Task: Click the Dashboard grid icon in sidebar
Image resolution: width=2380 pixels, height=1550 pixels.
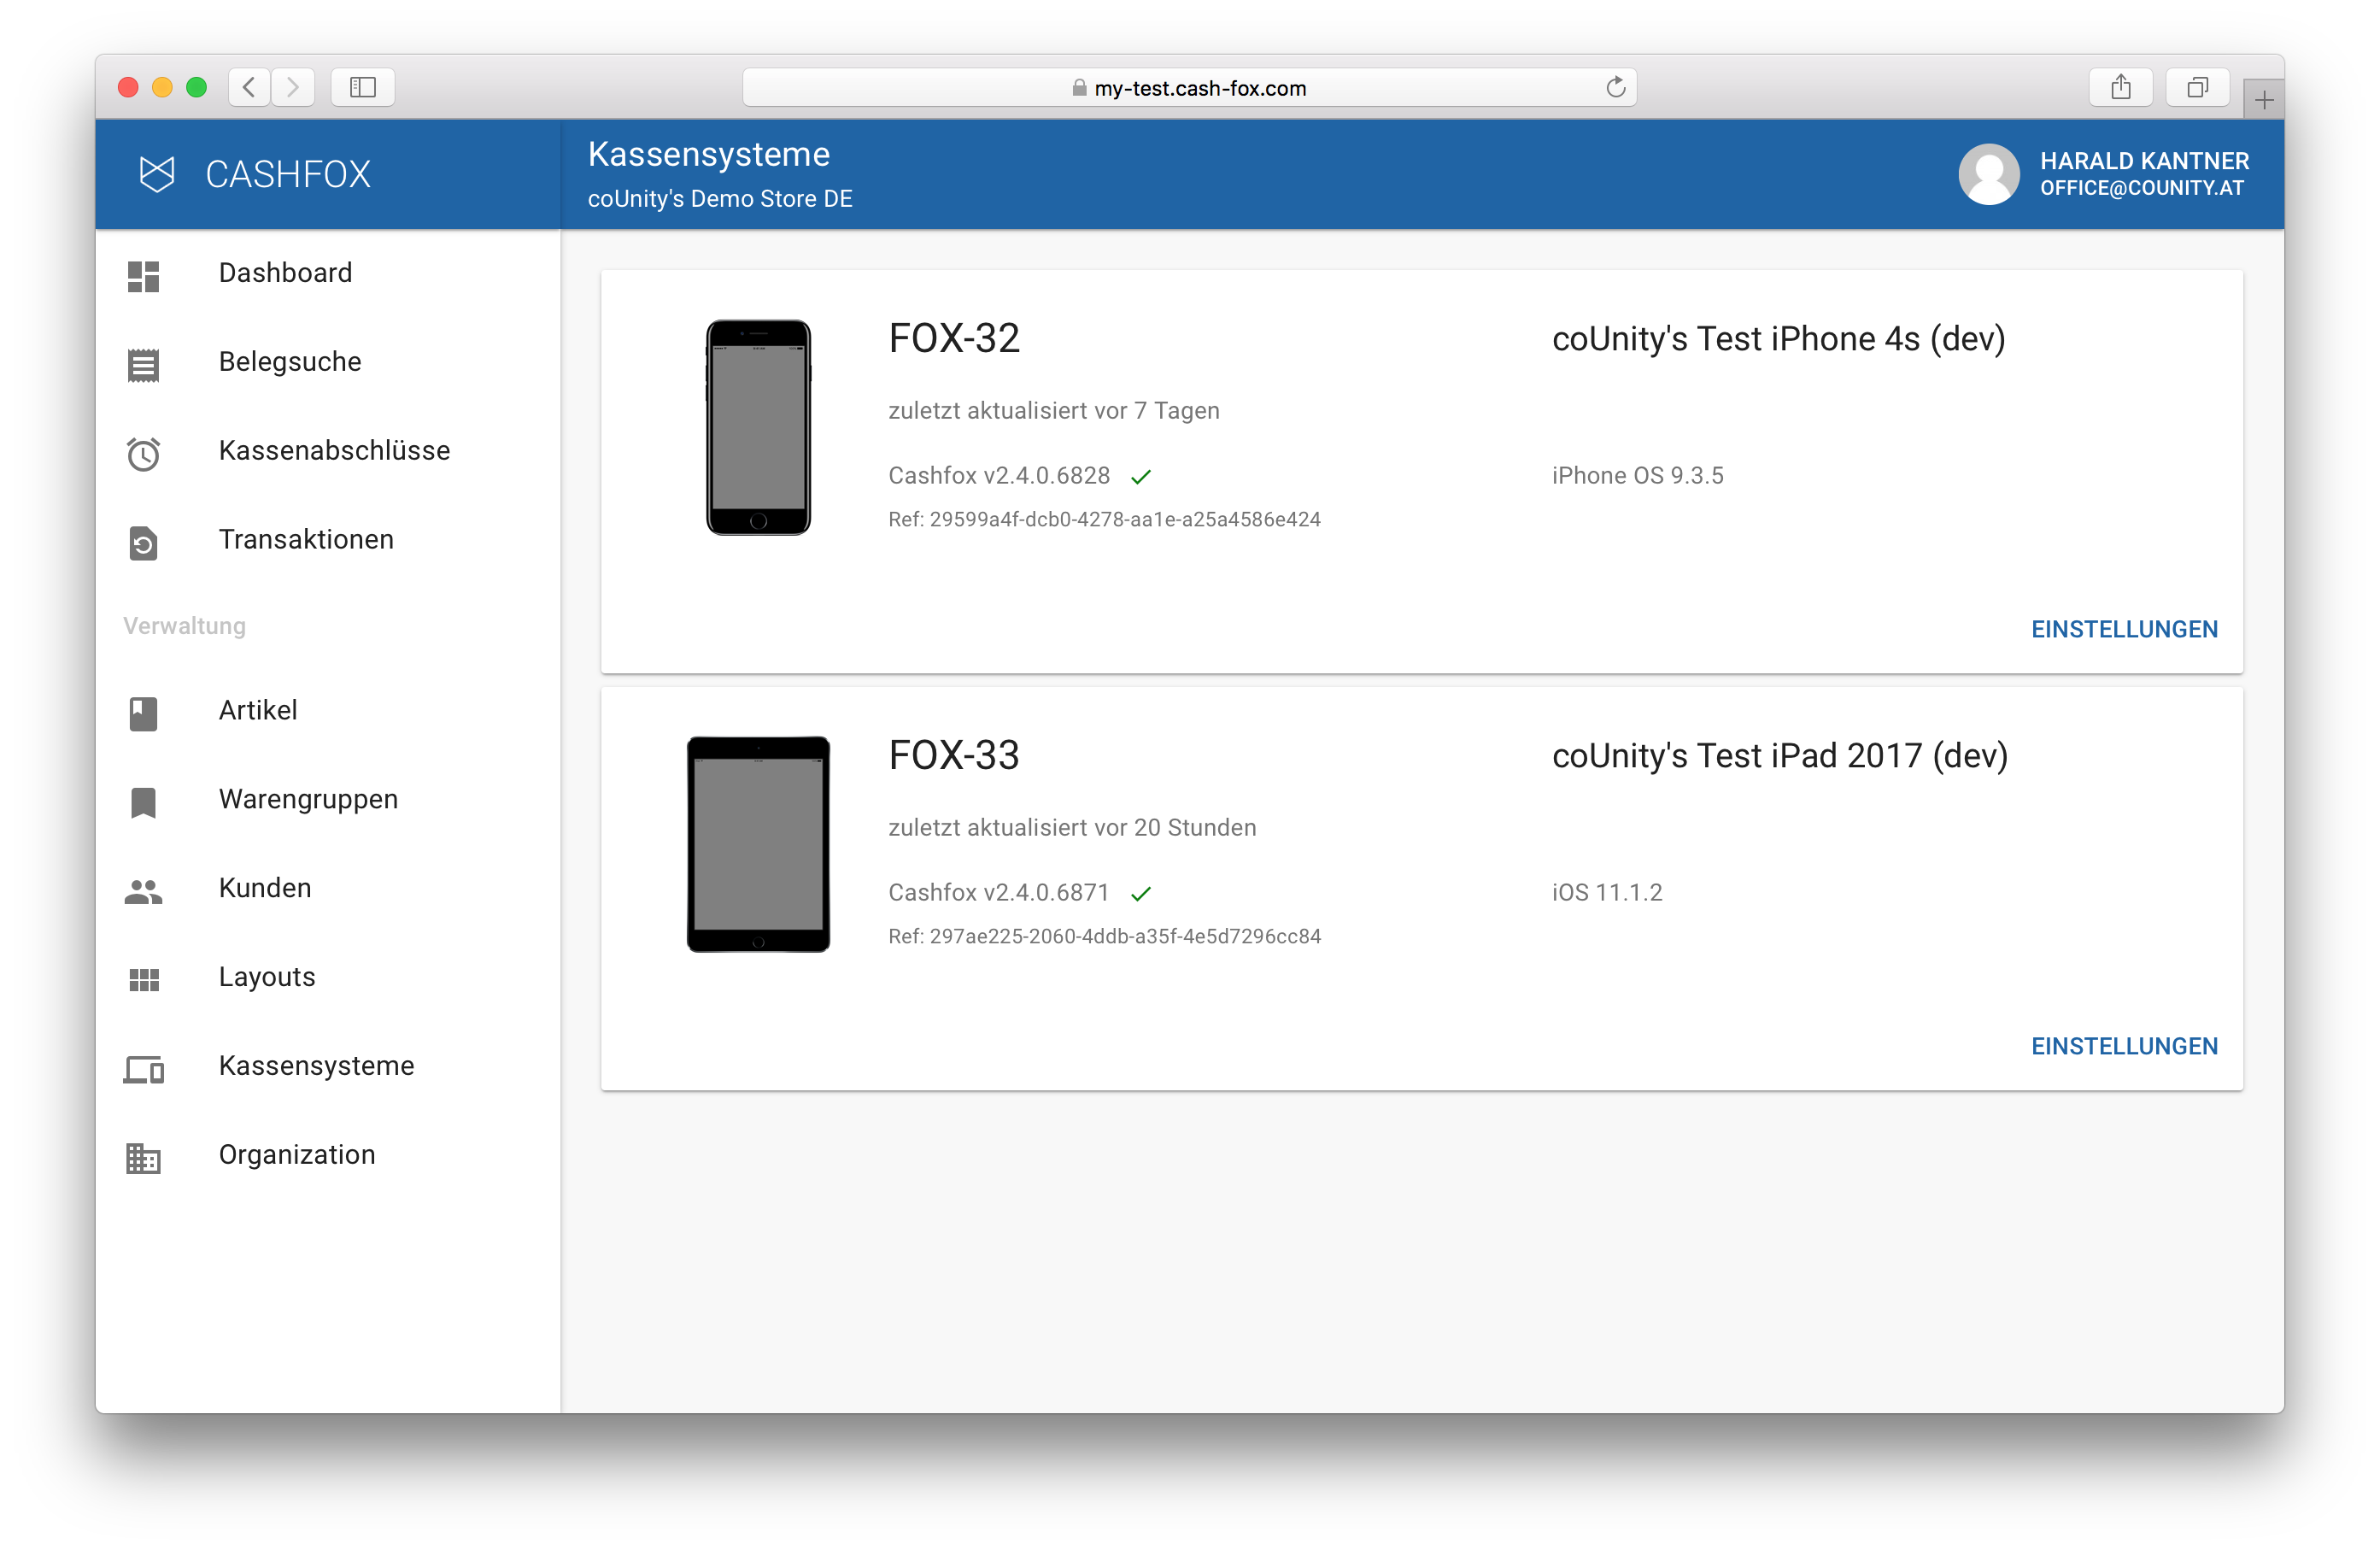Action: 143,276
